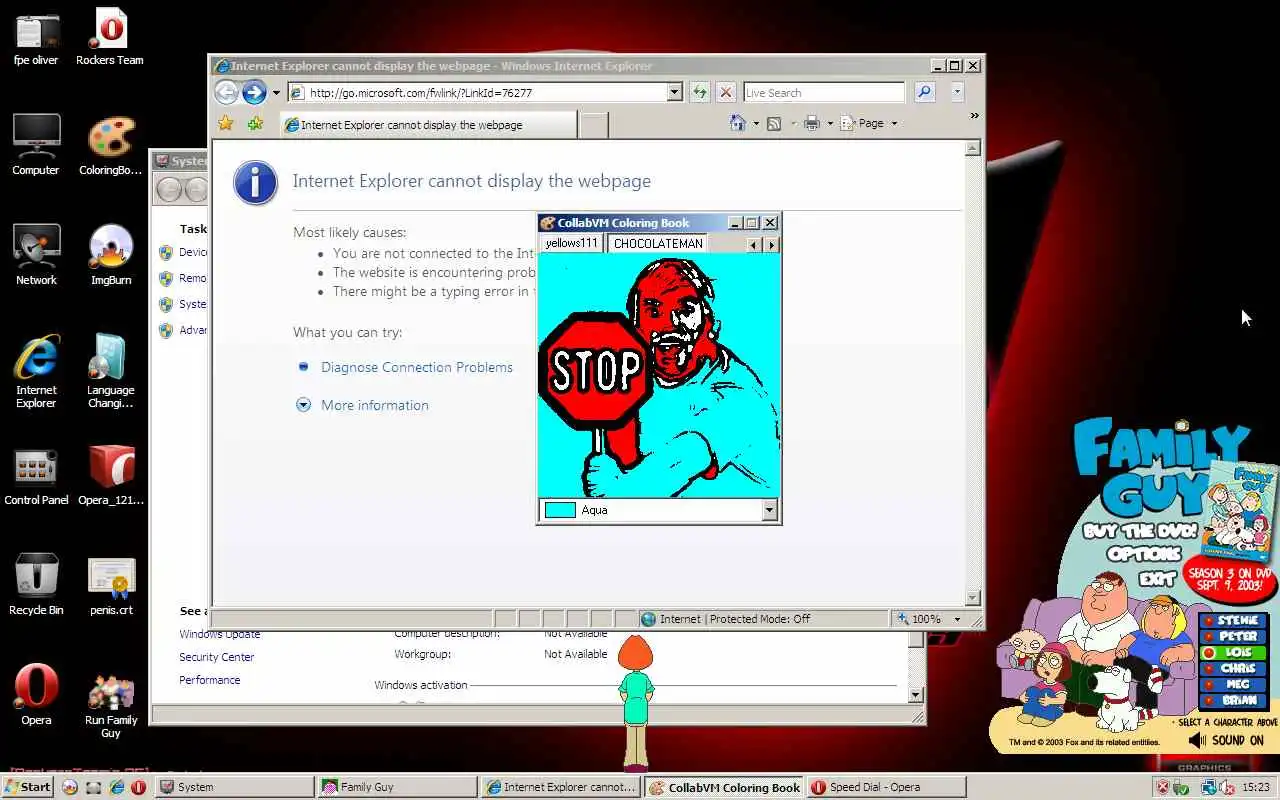Open a new blank tab in Internet Explorer
The width and height of the screenshot is (1280, 800).
click(x=594, y=125)
